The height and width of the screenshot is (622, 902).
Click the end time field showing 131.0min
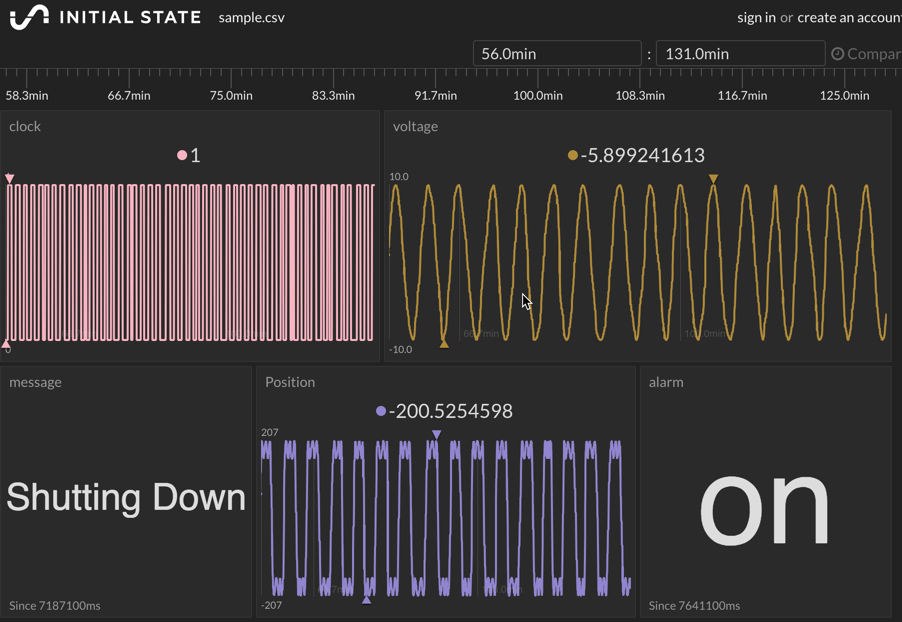pyautogui.click(x=740, y=54)
